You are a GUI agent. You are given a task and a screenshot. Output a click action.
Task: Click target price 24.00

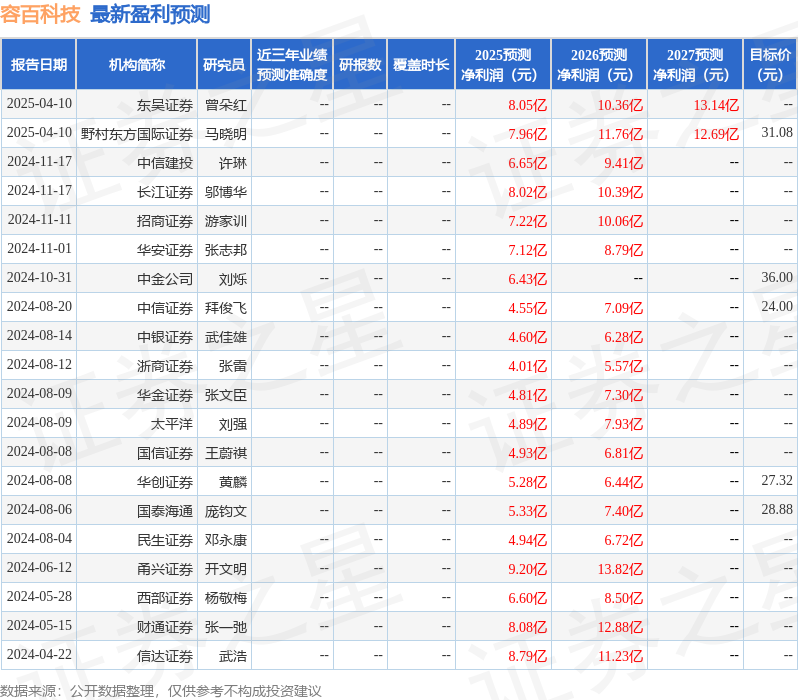click(777, 306)
